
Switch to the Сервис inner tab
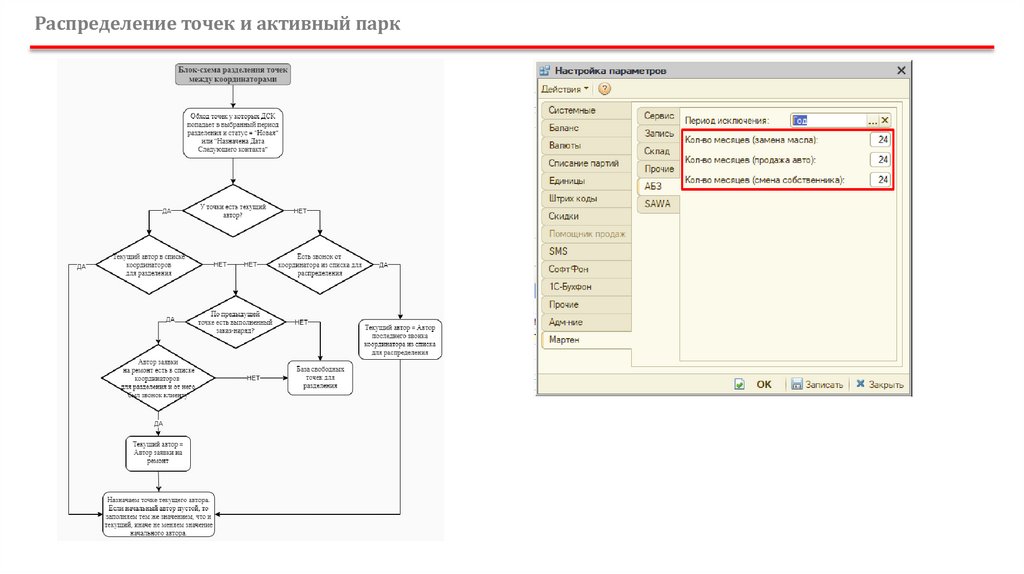658,116
